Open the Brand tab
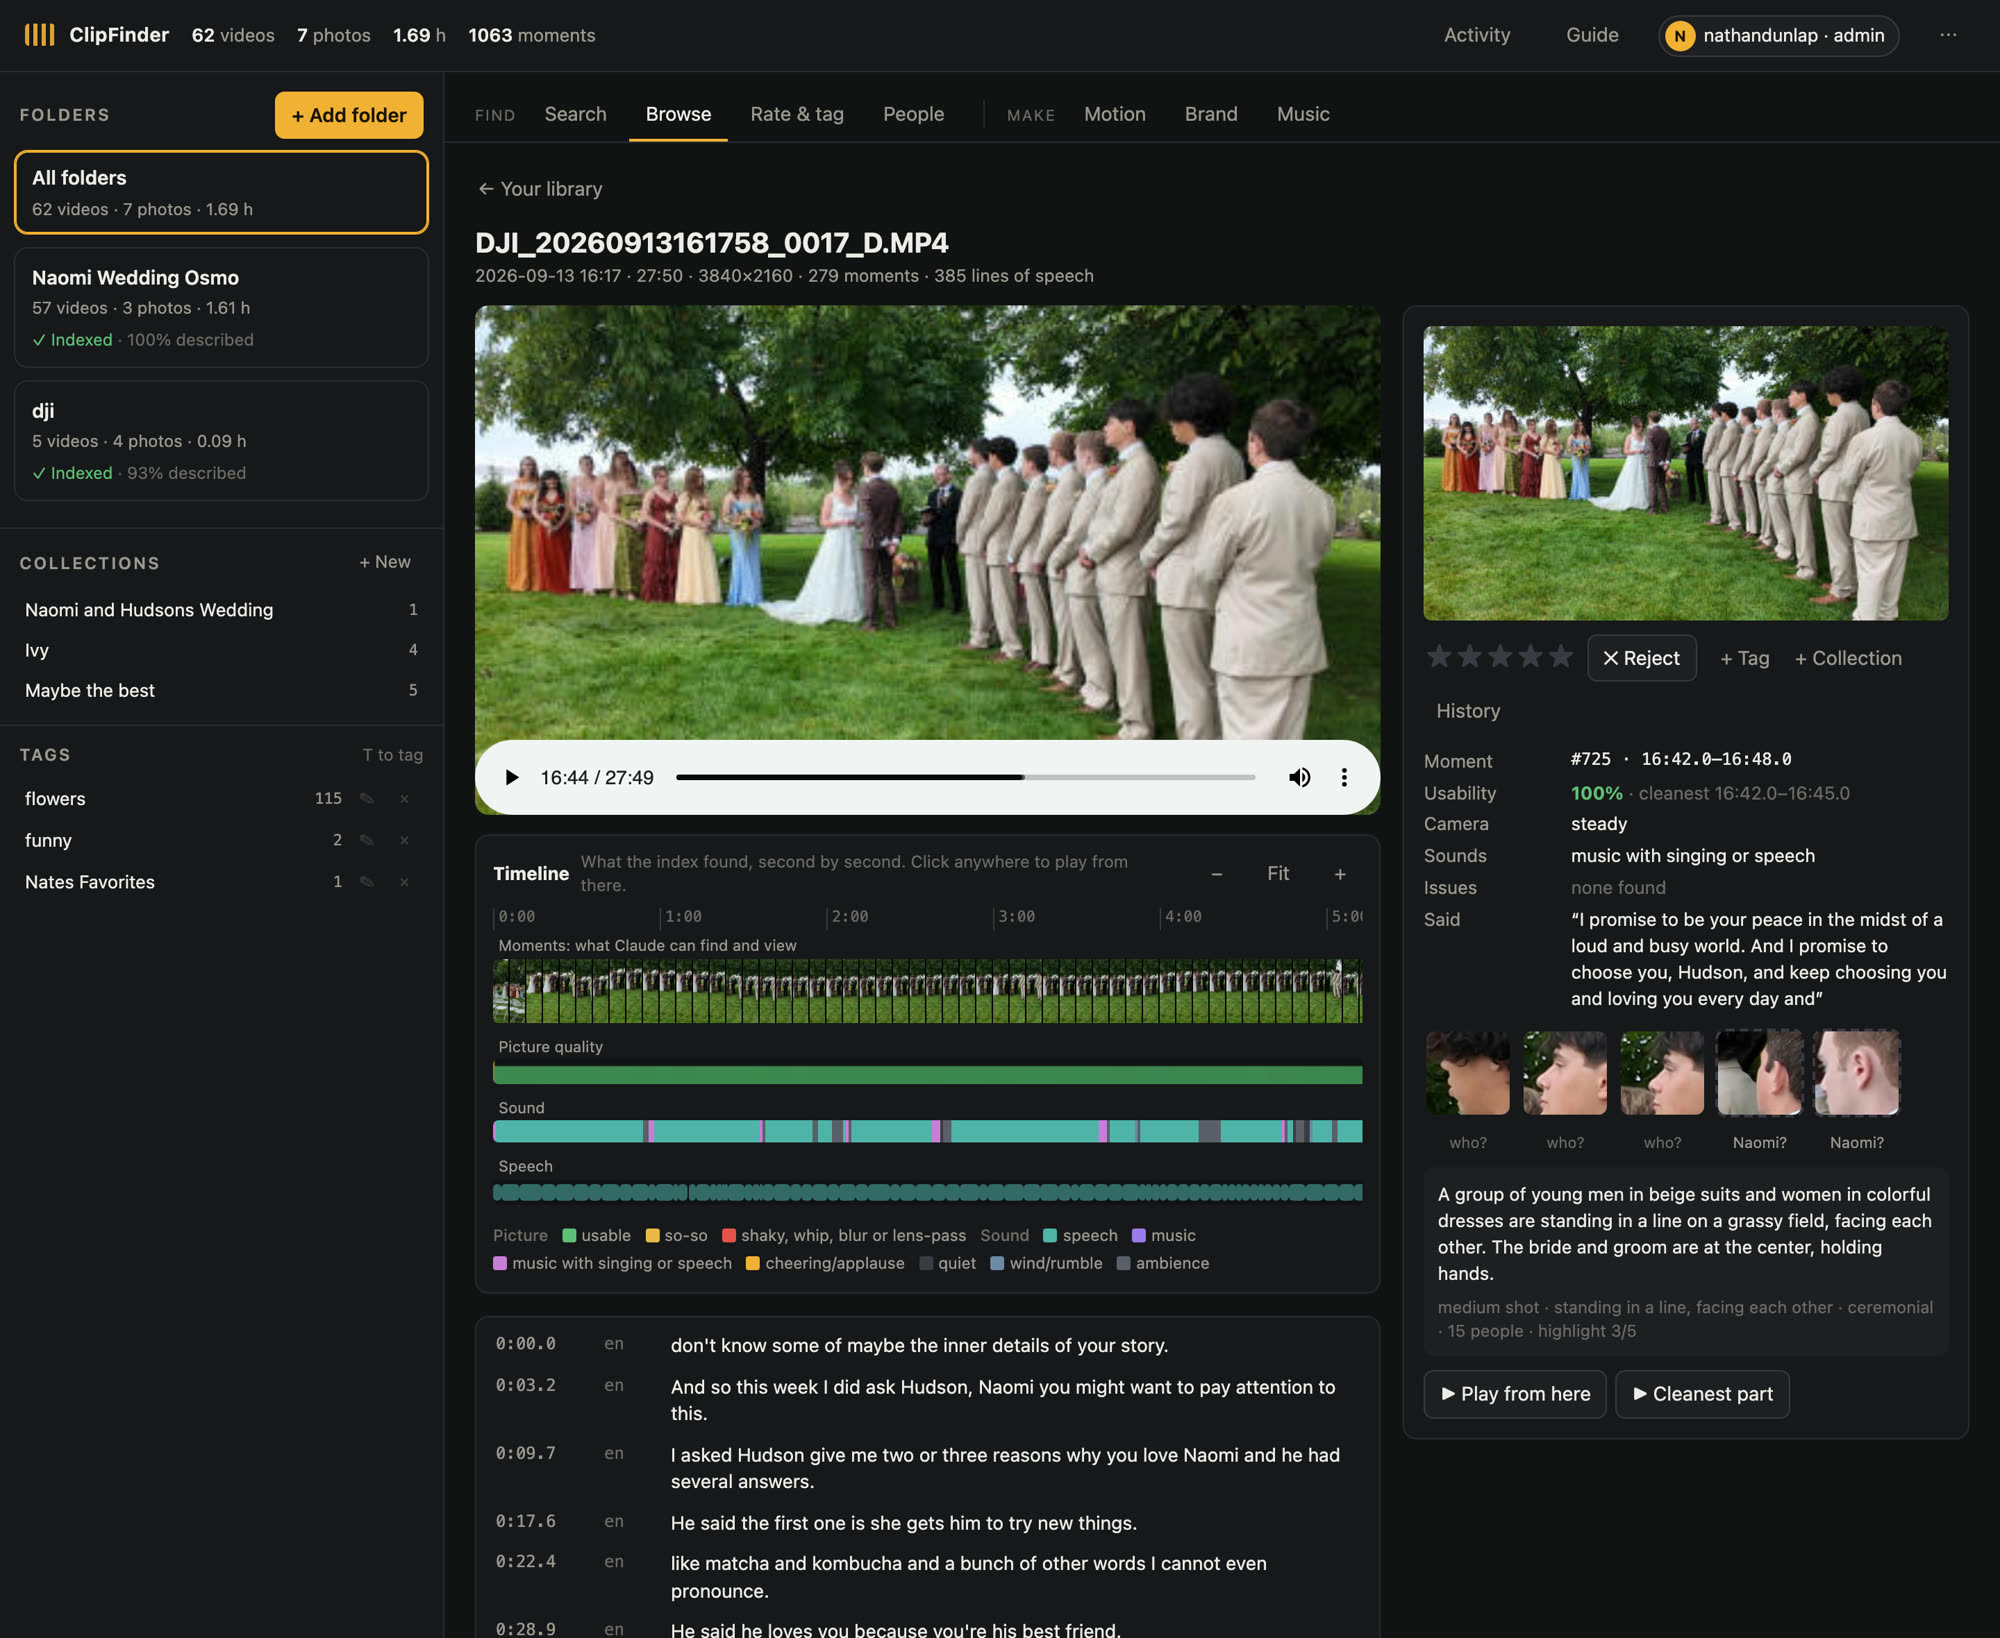Viewport: 2000px width, 1638px height. (x=1211, y=114)
